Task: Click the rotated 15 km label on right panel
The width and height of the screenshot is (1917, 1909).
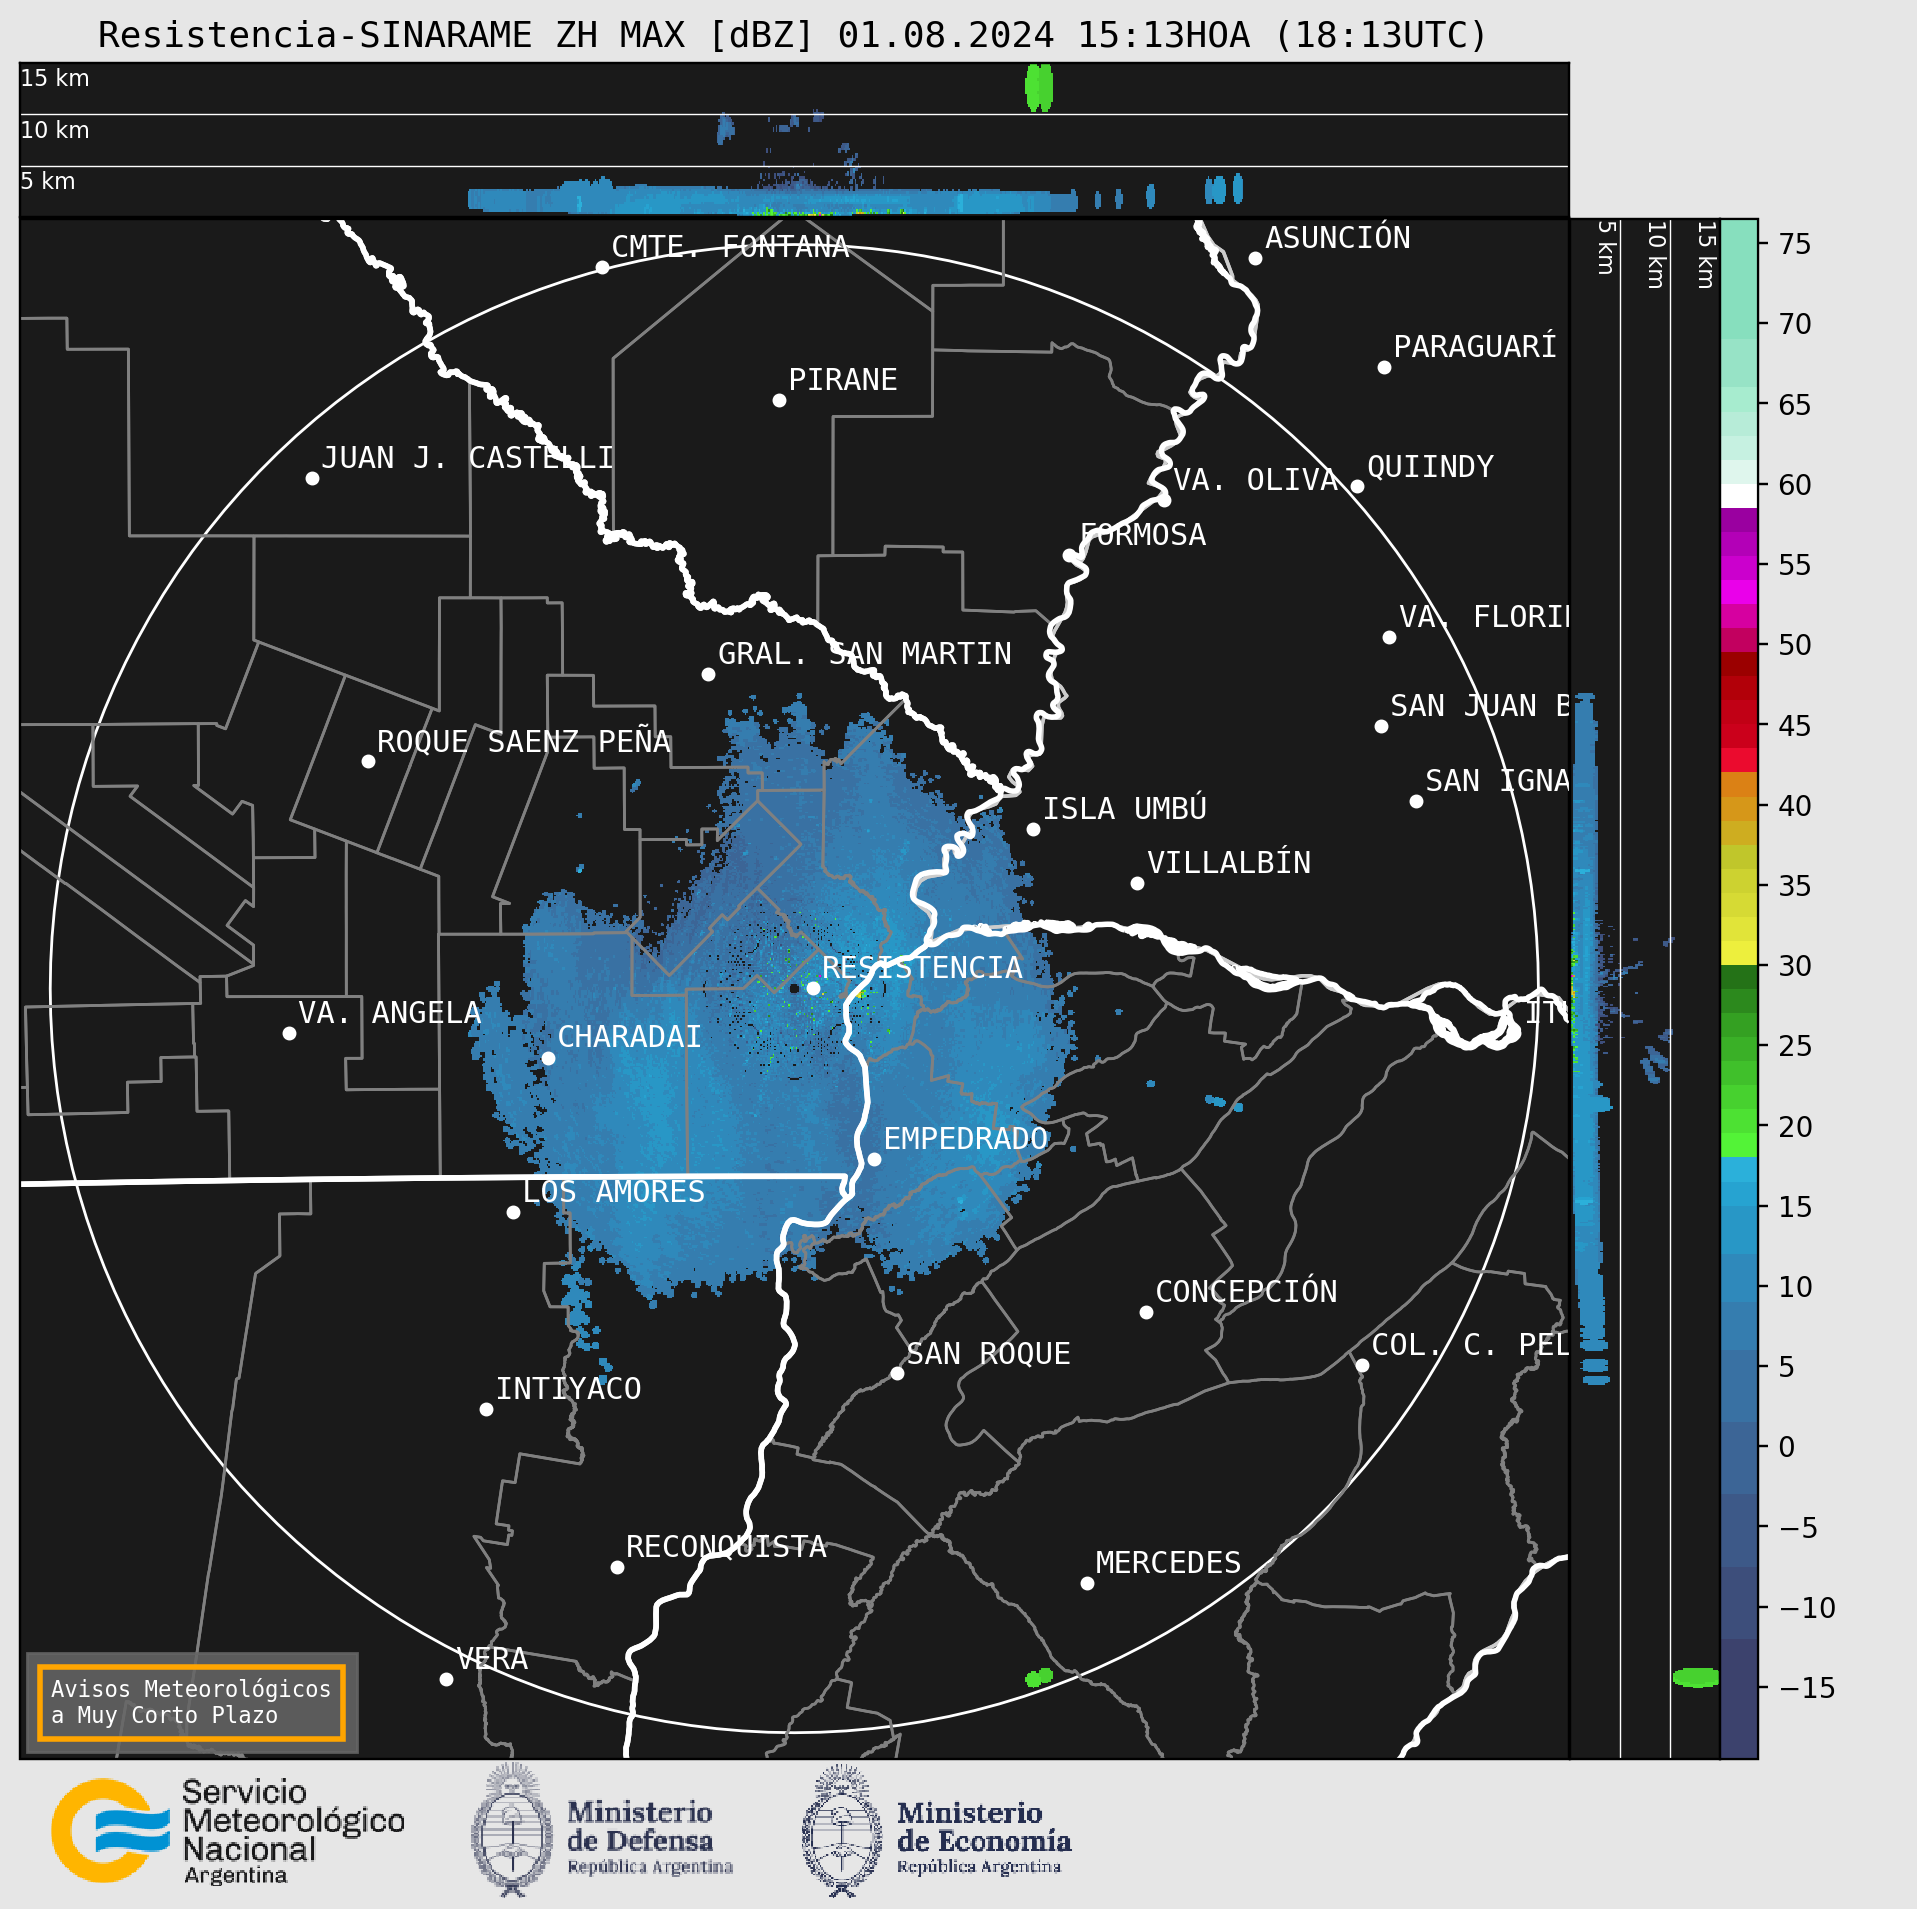Action: click(1706, 255)
